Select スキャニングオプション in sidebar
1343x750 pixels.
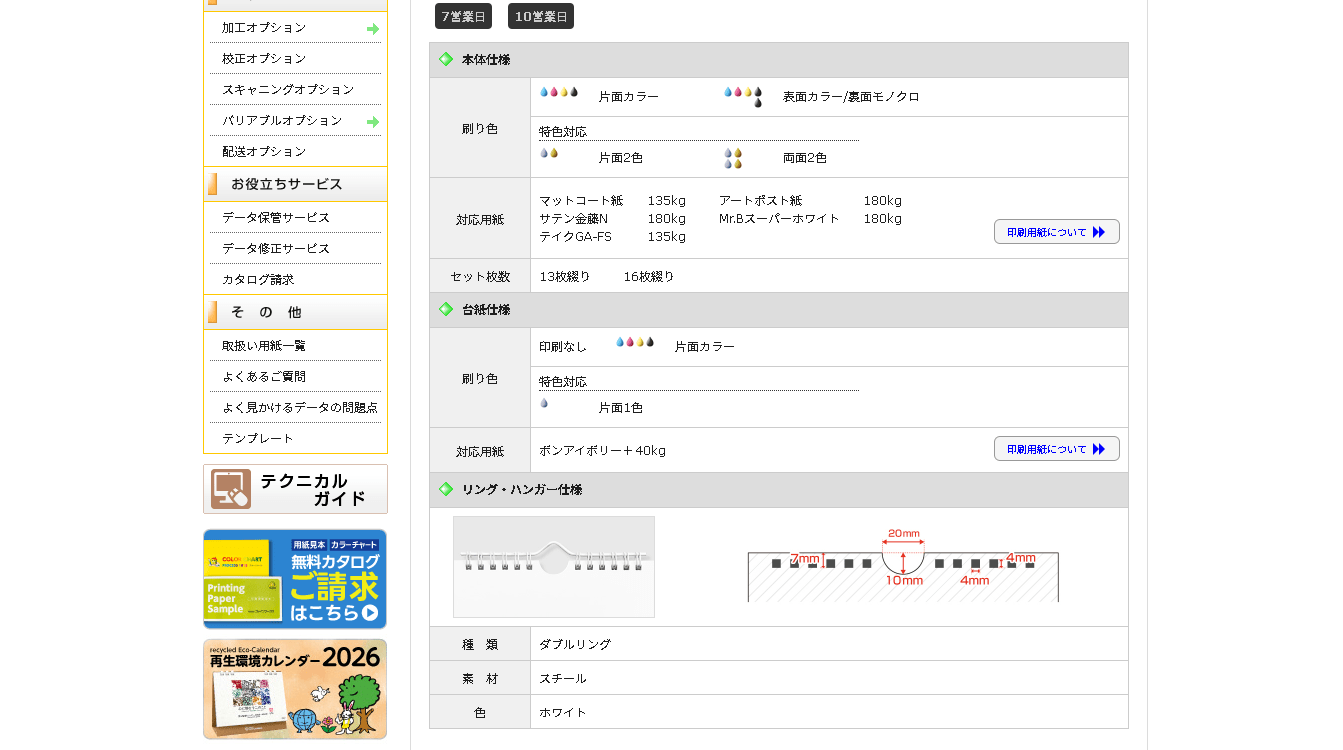tap(288, 90)
